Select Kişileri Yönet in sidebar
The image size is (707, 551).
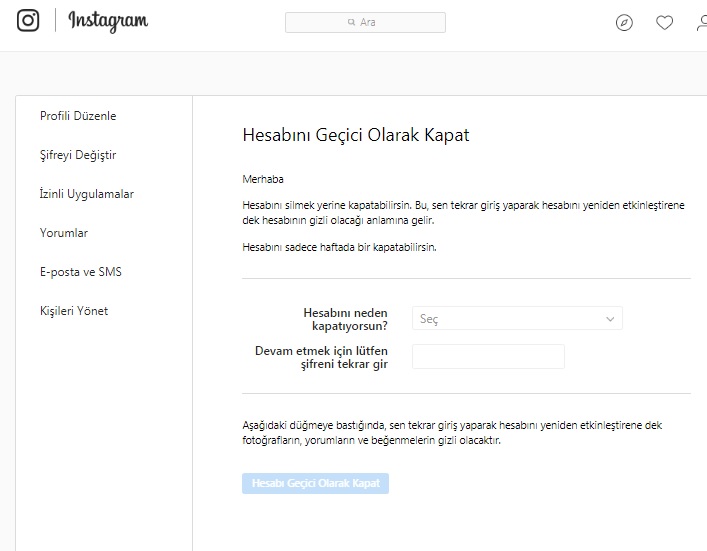pyautogui.click(x=74, y=311)
